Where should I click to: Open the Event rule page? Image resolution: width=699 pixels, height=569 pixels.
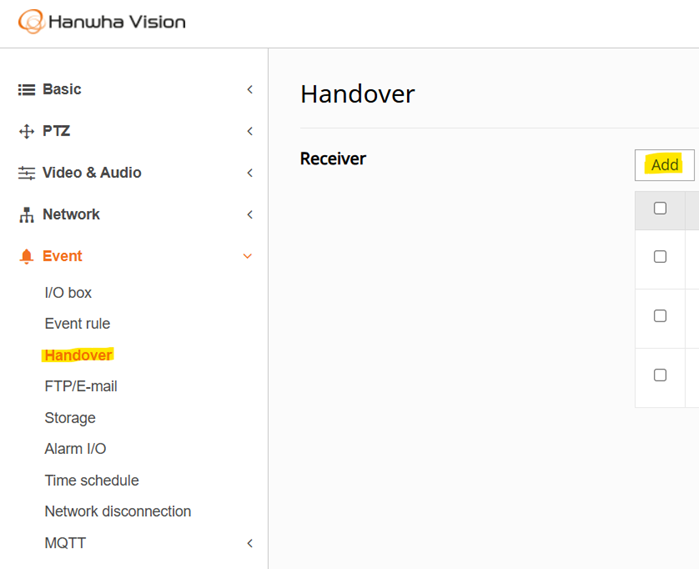(78, 323)
